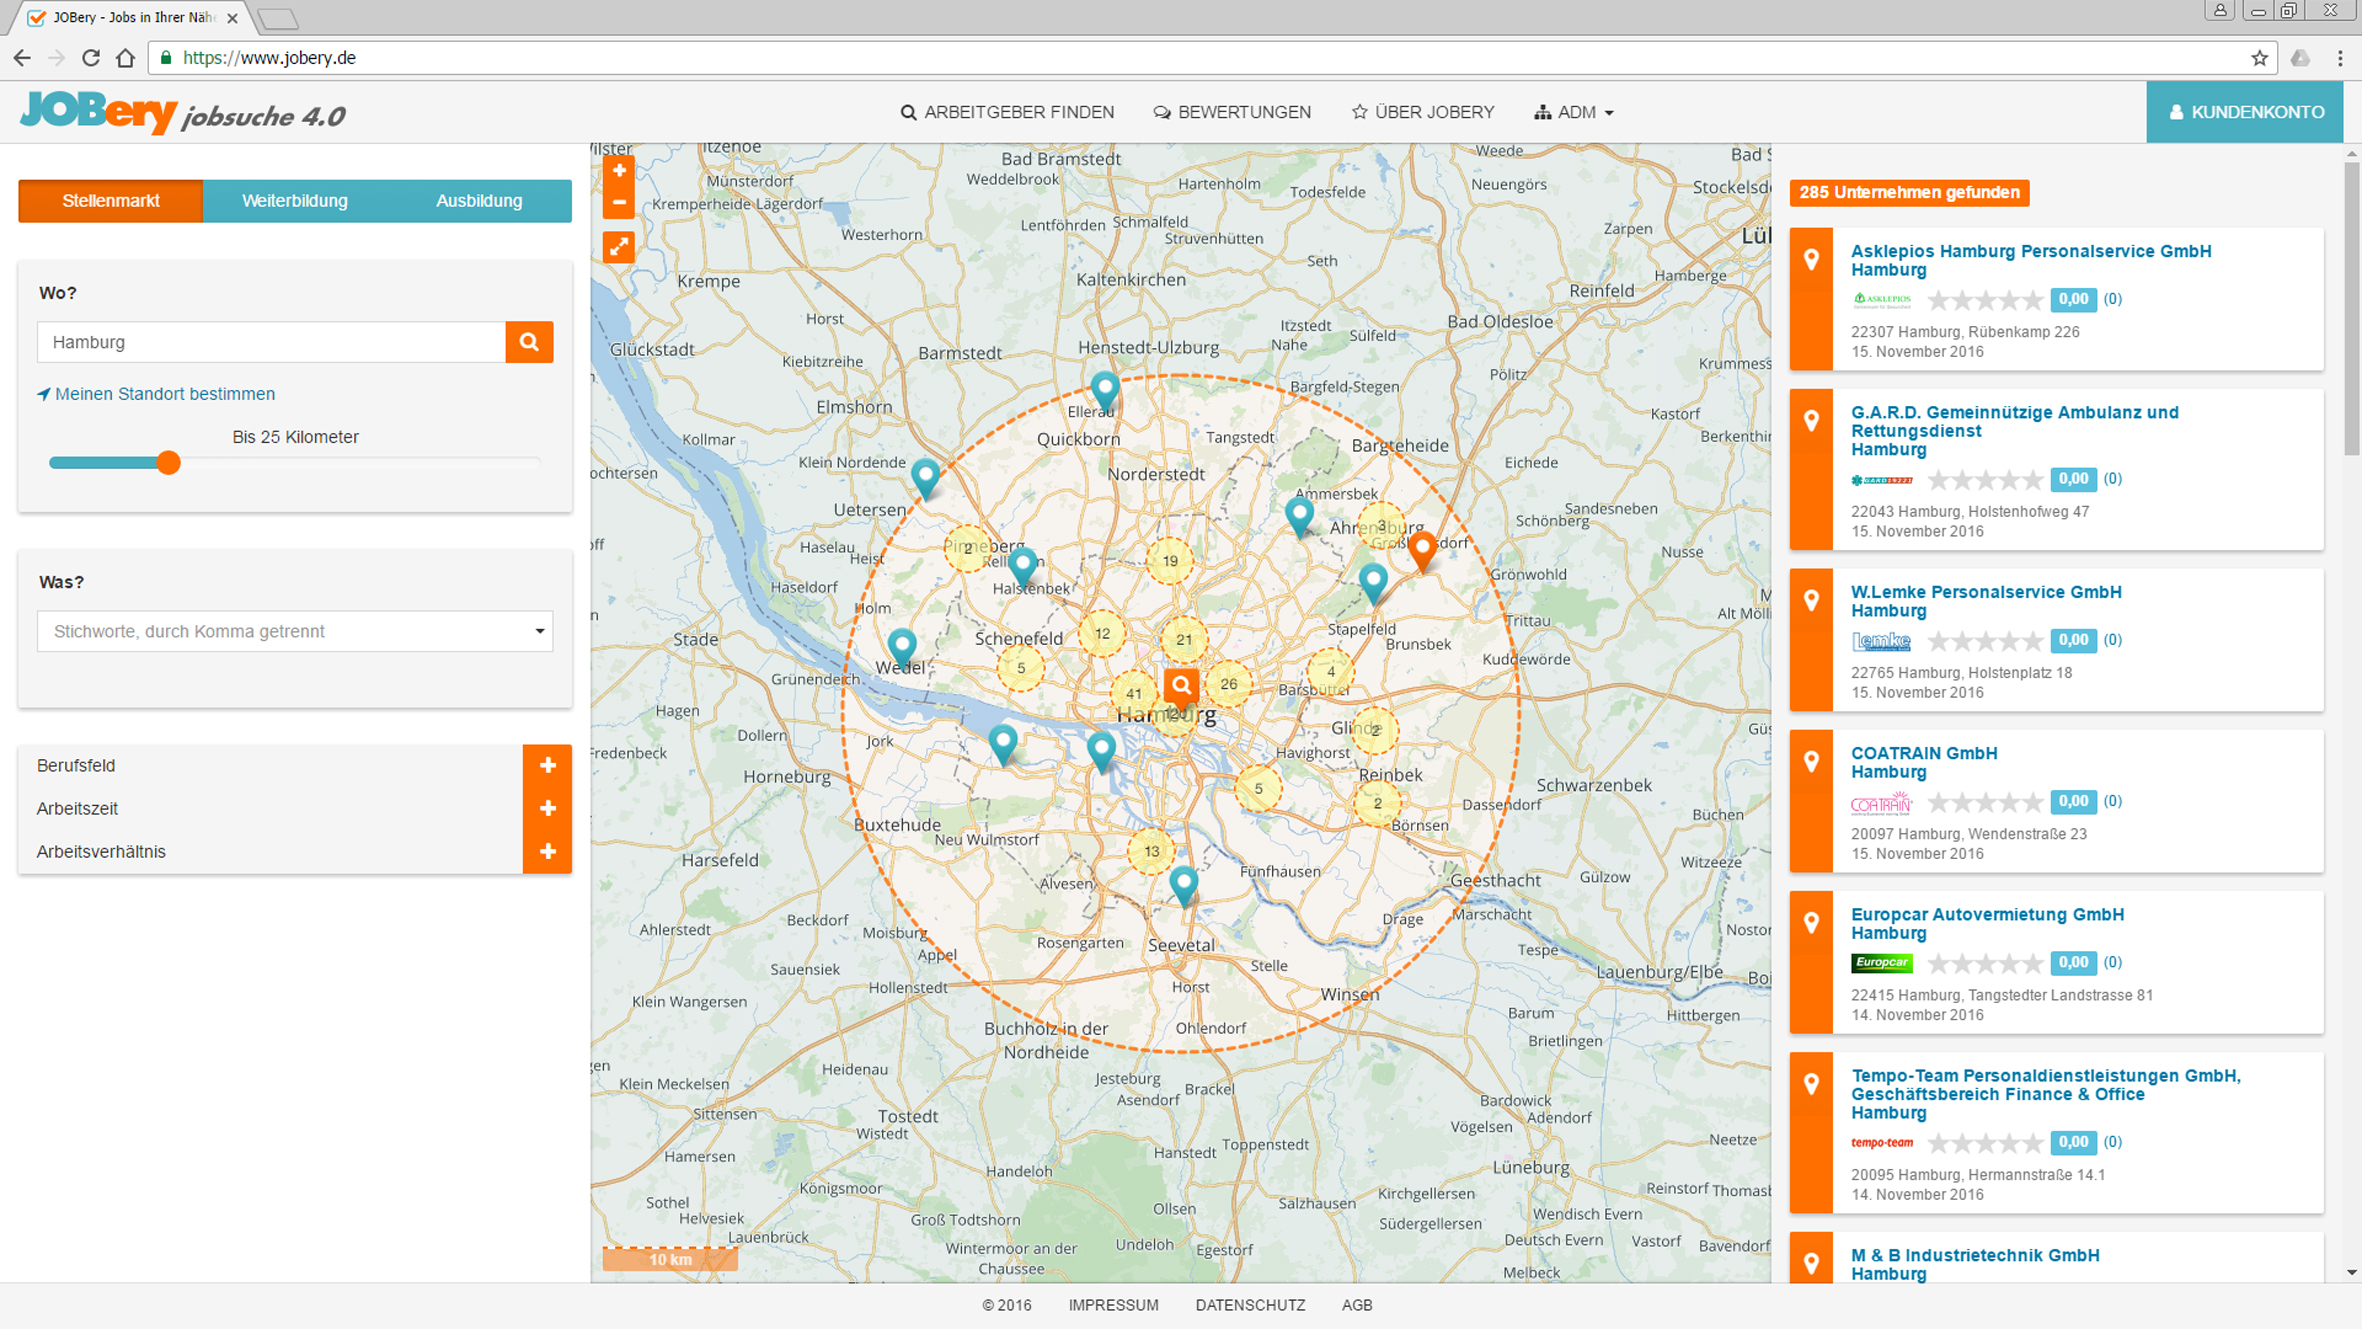Click the 285 Unternehmen gefunden label
The width and height of the screenshot is (2362, 1329).
tap(1909, 192)
